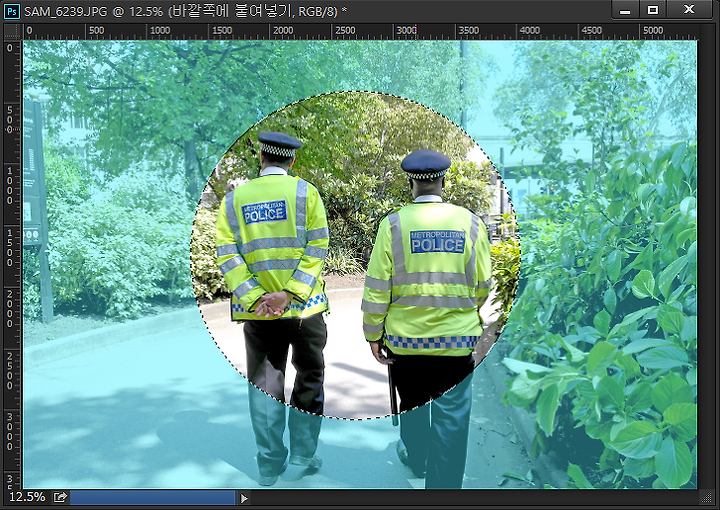Maximize the SAM_6239.JPG document window
Image resolution: width=720 pixels, height=510 pixels.
[x=652, y=10]
